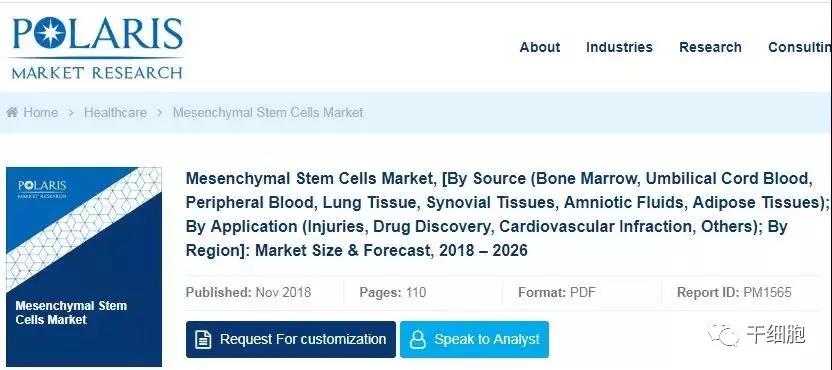Open the About menu
832x370 pixels.
point(540,47)
